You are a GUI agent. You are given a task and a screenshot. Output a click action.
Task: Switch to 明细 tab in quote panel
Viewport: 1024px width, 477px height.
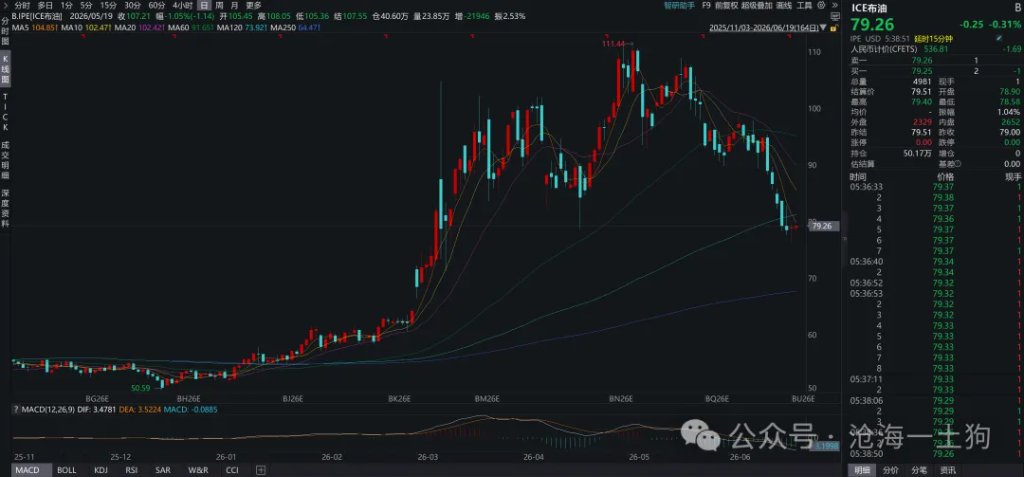pyautogui.click(x=863, y=470)
